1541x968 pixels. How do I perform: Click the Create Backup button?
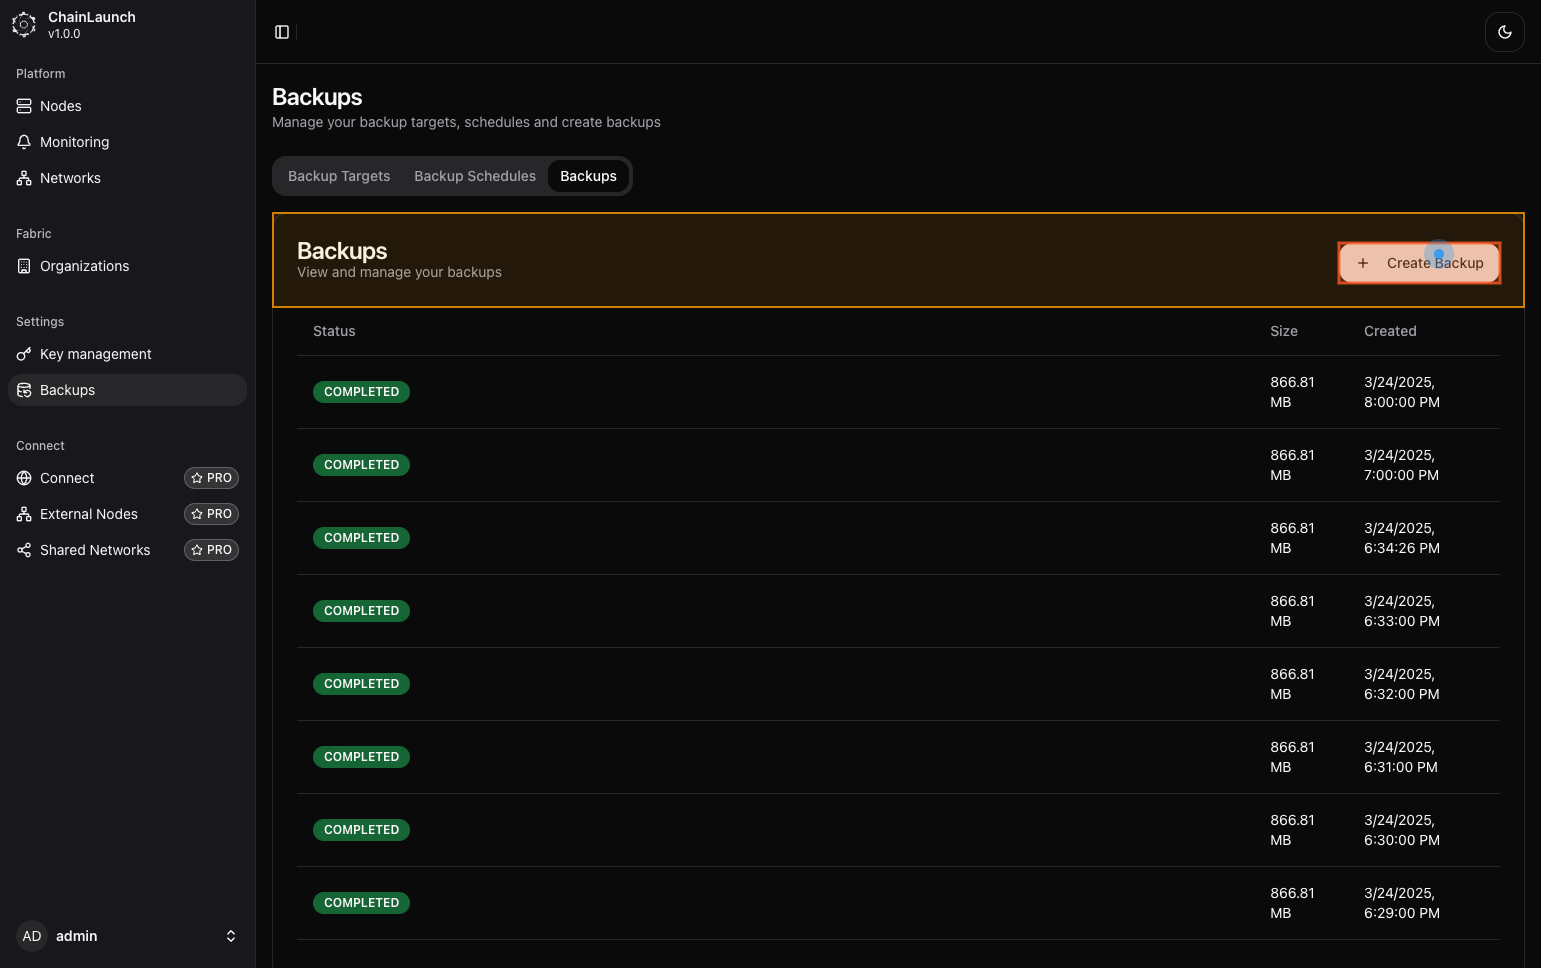coord(1419,263)
